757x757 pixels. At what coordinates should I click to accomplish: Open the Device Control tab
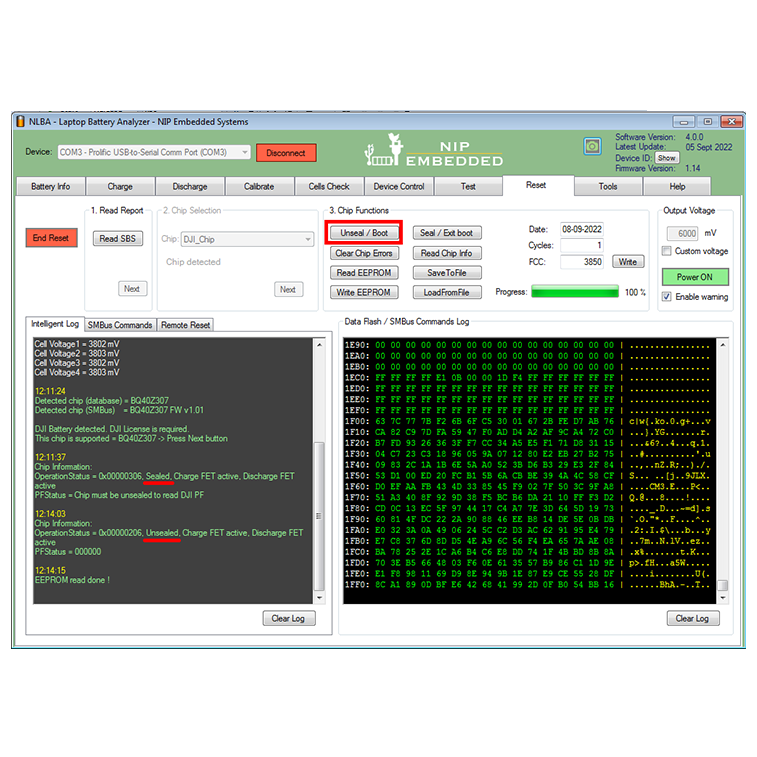pos(399,186)
